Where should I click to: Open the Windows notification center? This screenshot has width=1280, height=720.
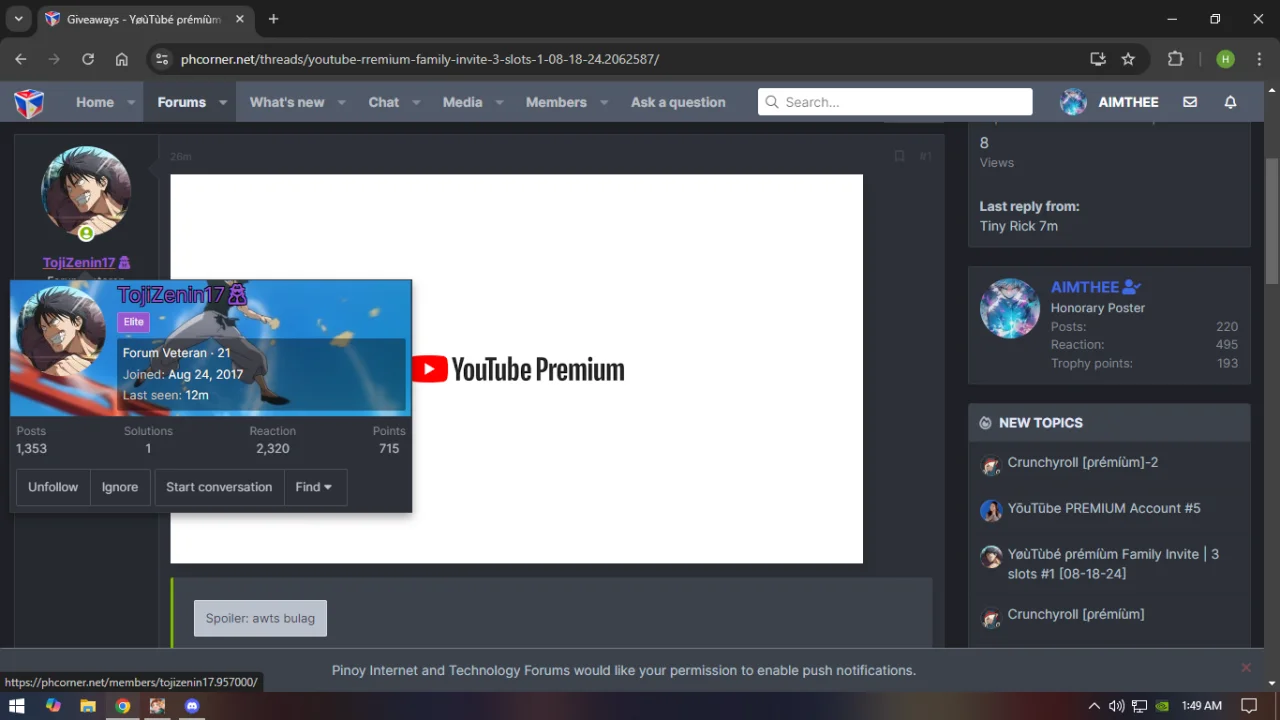(1248, 706)
